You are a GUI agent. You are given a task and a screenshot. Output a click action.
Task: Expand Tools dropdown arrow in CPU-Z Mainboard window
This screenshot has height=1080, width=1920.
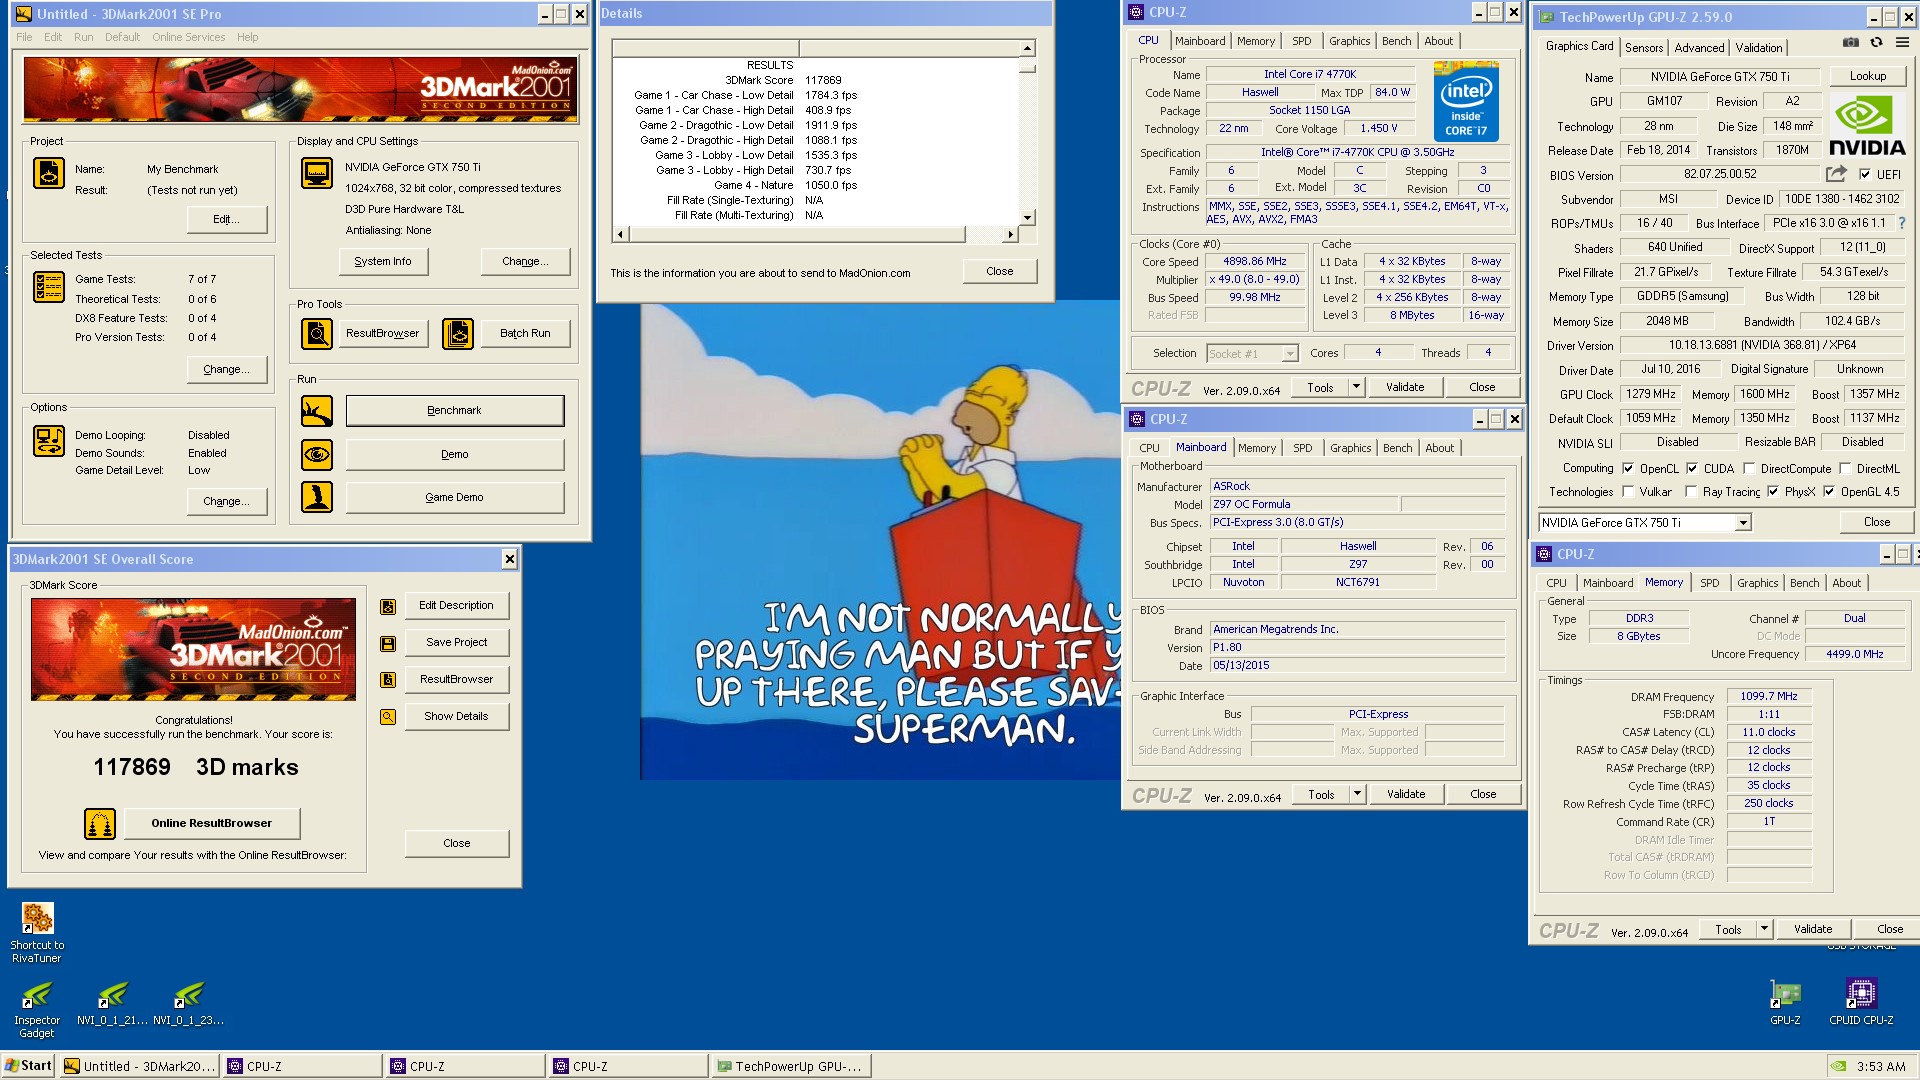click(1357, 794)
